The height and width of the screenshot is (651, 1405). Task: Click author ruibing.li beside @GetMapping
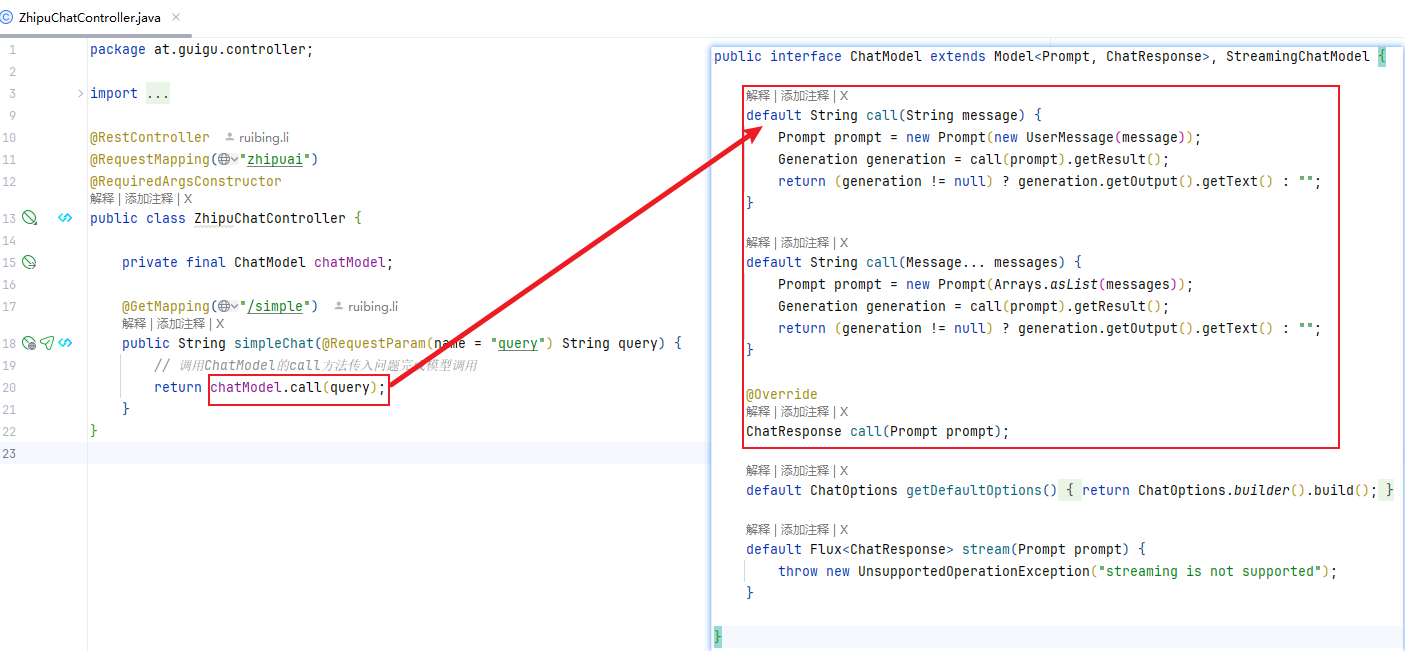(x=373, y=307)
